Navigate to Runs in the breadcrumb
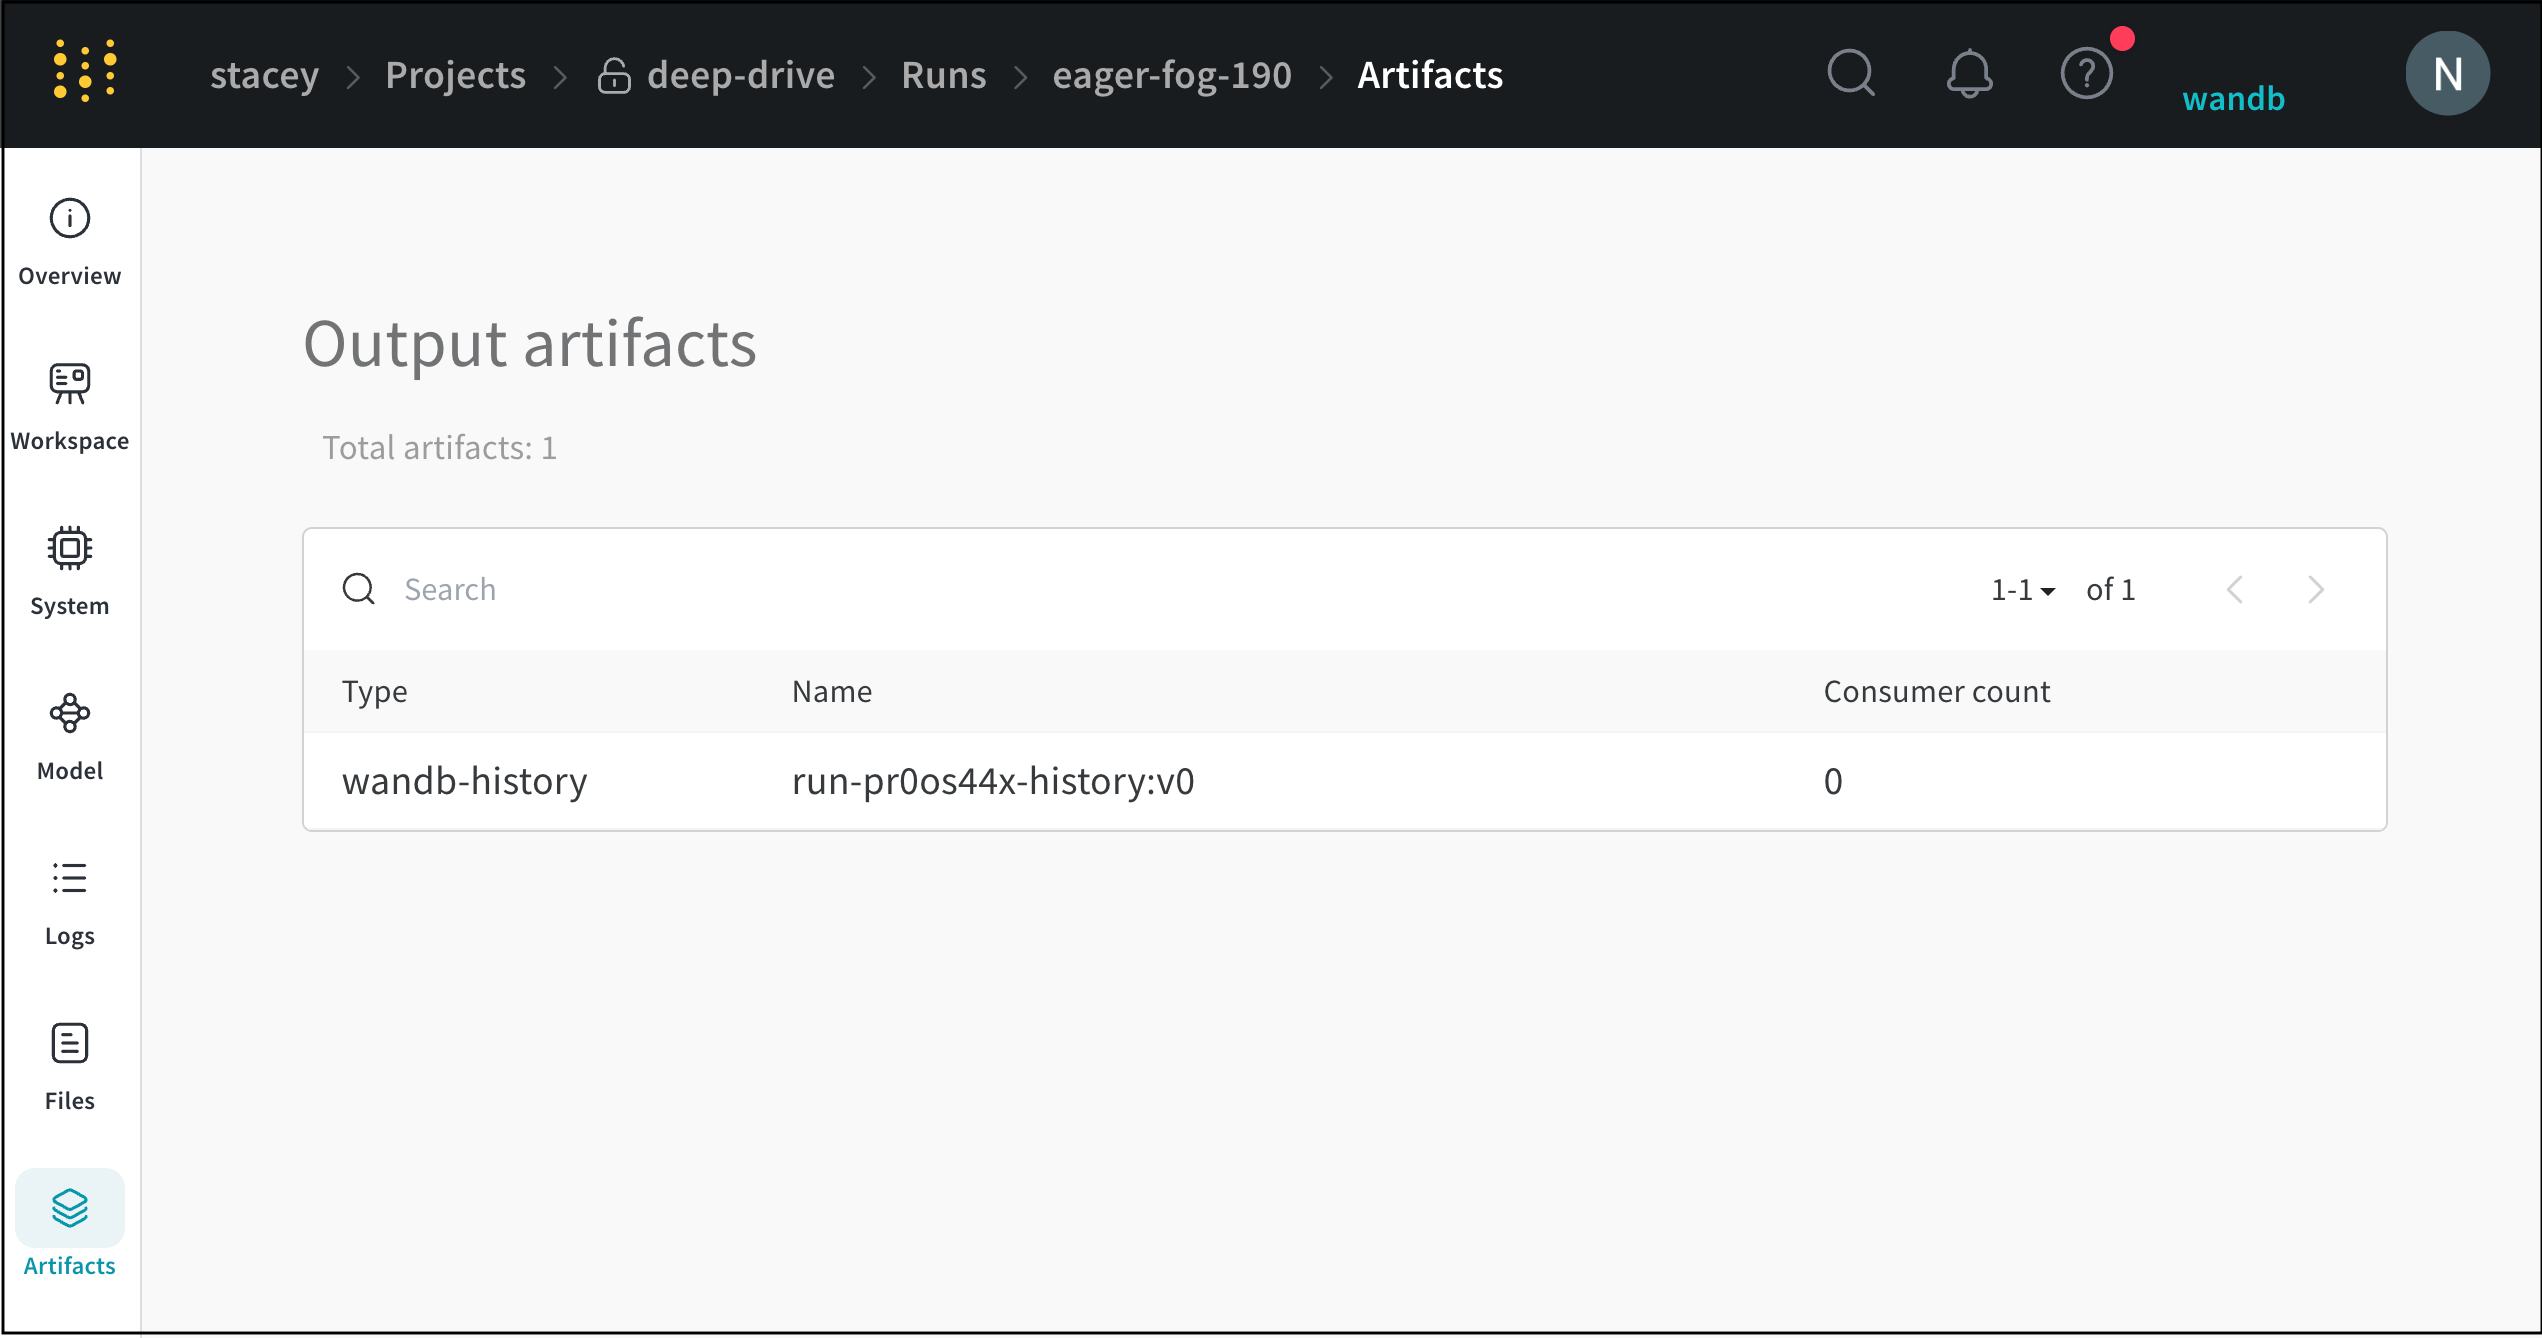Image resolution: width=2542 pixels, height=1338 pixels. (x=943, y=74)
